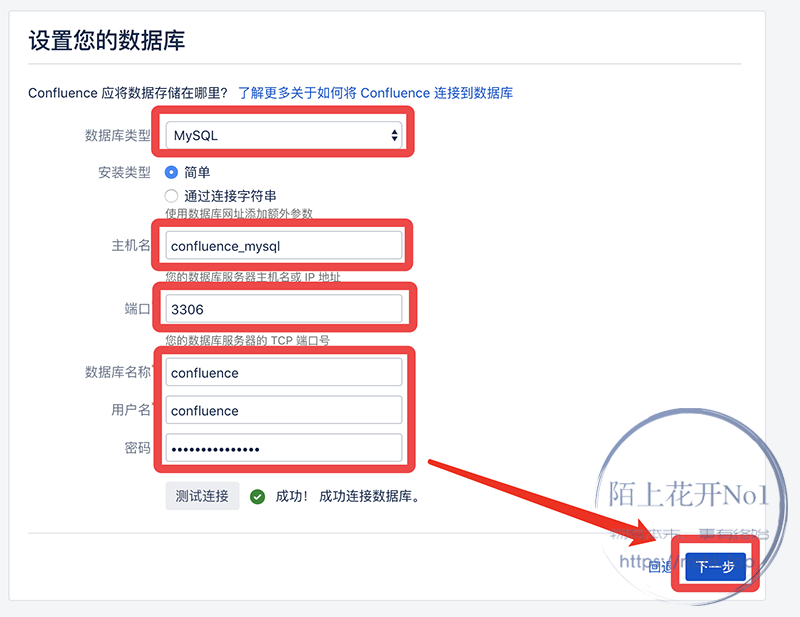Open the MySQL database type dropdown

click(x=284, y=135)
